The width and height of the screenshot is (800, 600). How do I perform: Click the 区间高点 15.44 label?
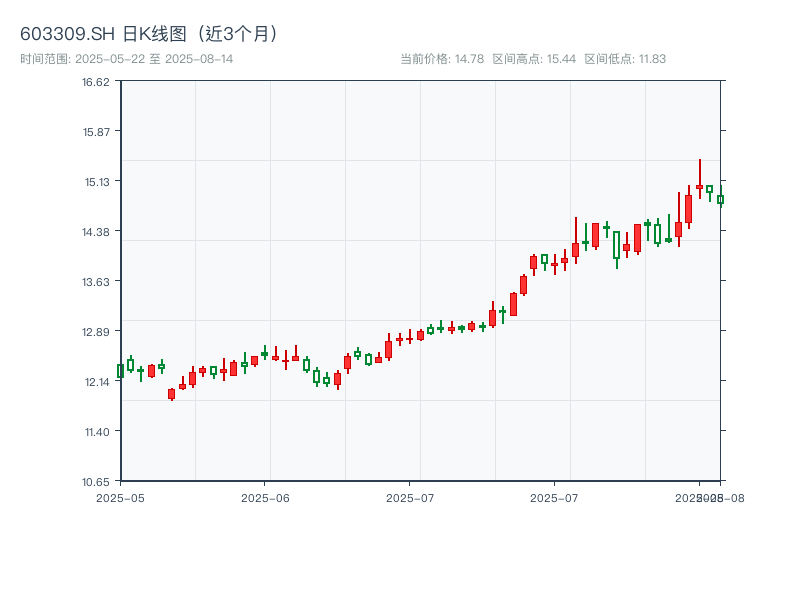[534, 59]
